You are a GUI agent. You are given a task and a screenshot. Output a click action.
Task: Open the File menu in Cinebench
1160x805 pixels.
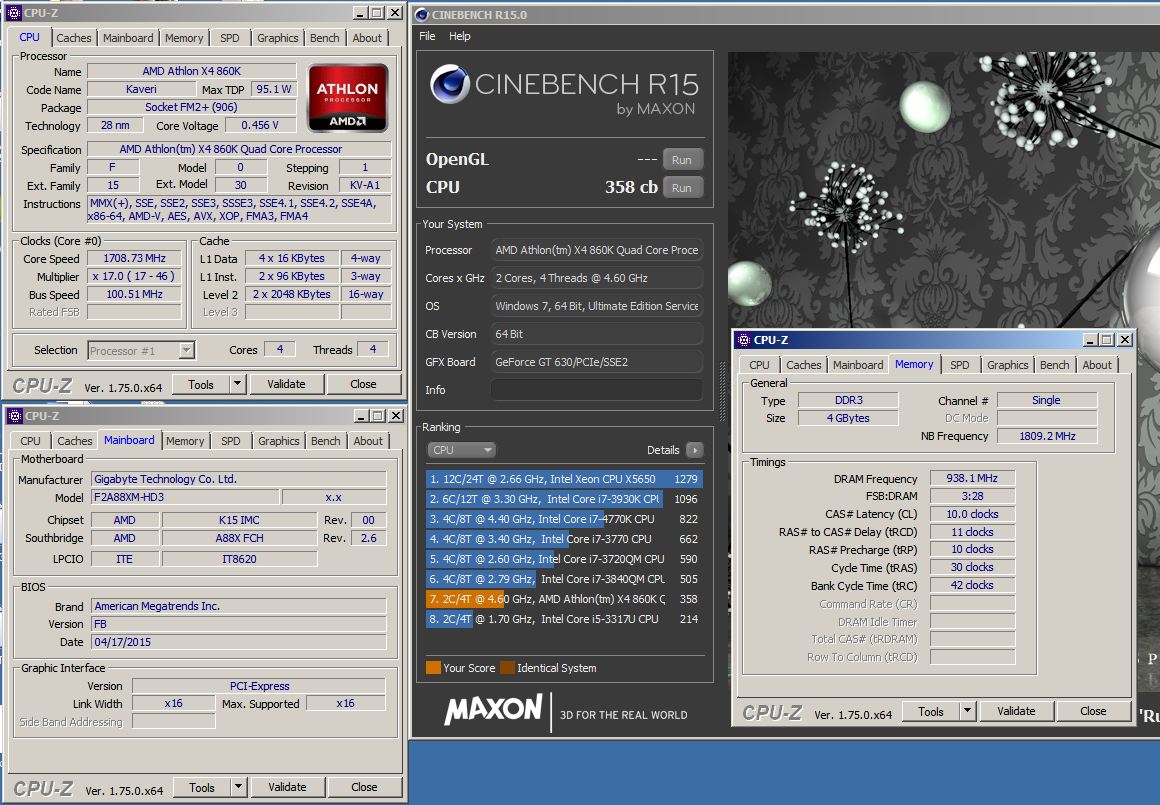click(427, 36)
